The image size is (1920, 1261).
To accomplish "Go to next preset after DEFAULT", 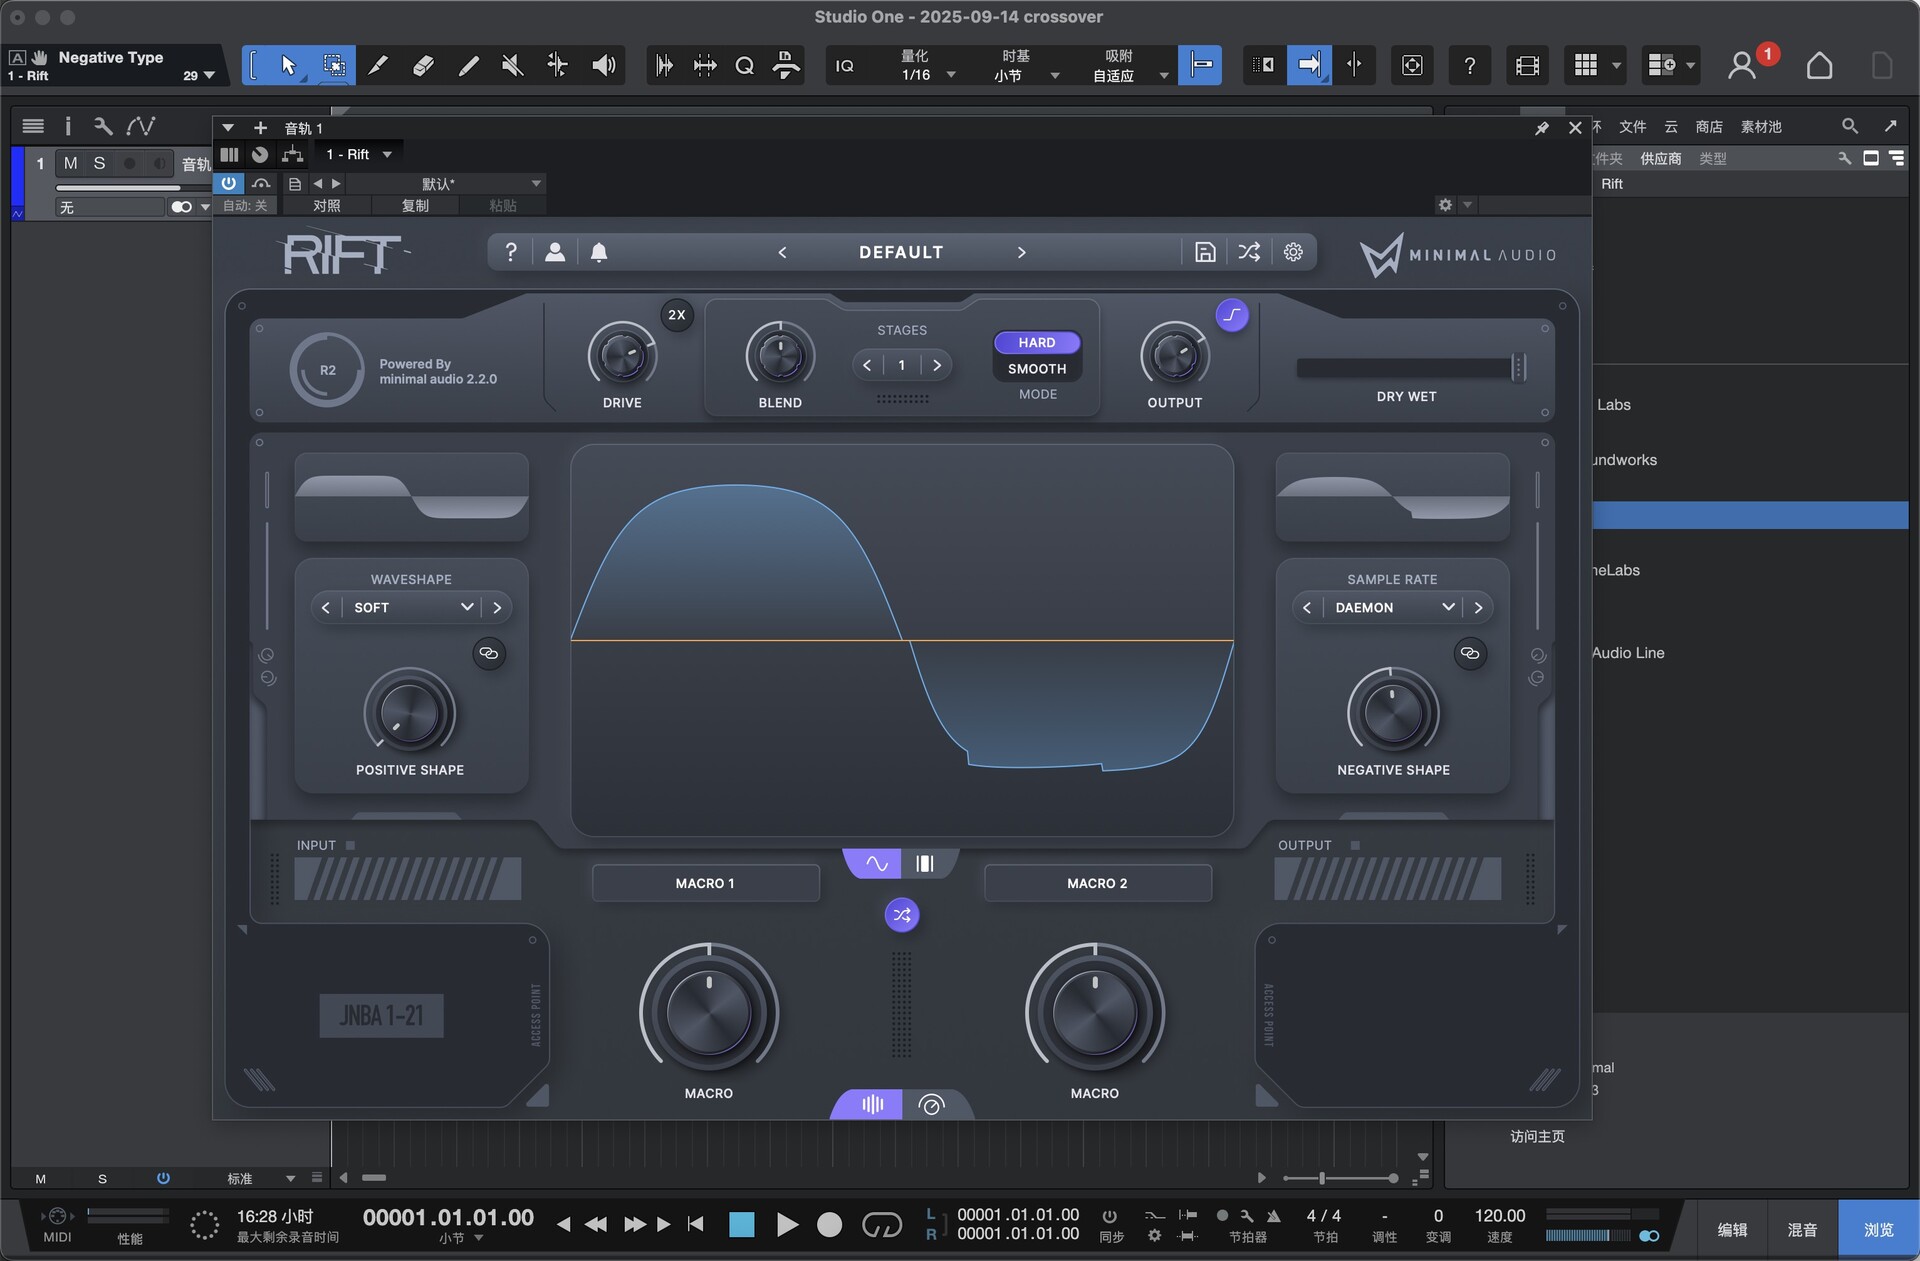I will point(1021,252).
